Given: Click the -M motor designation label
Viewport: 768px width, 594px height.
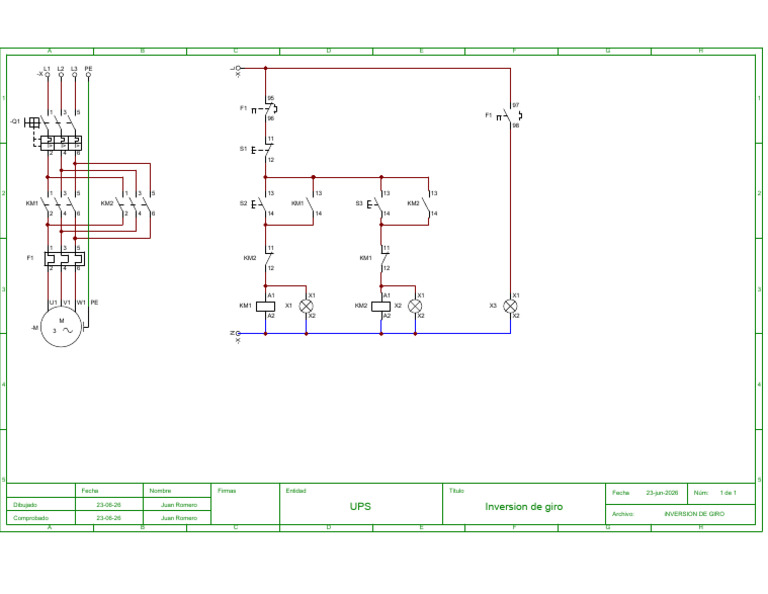Looking at the screenshot, I should tap(34, 328).
